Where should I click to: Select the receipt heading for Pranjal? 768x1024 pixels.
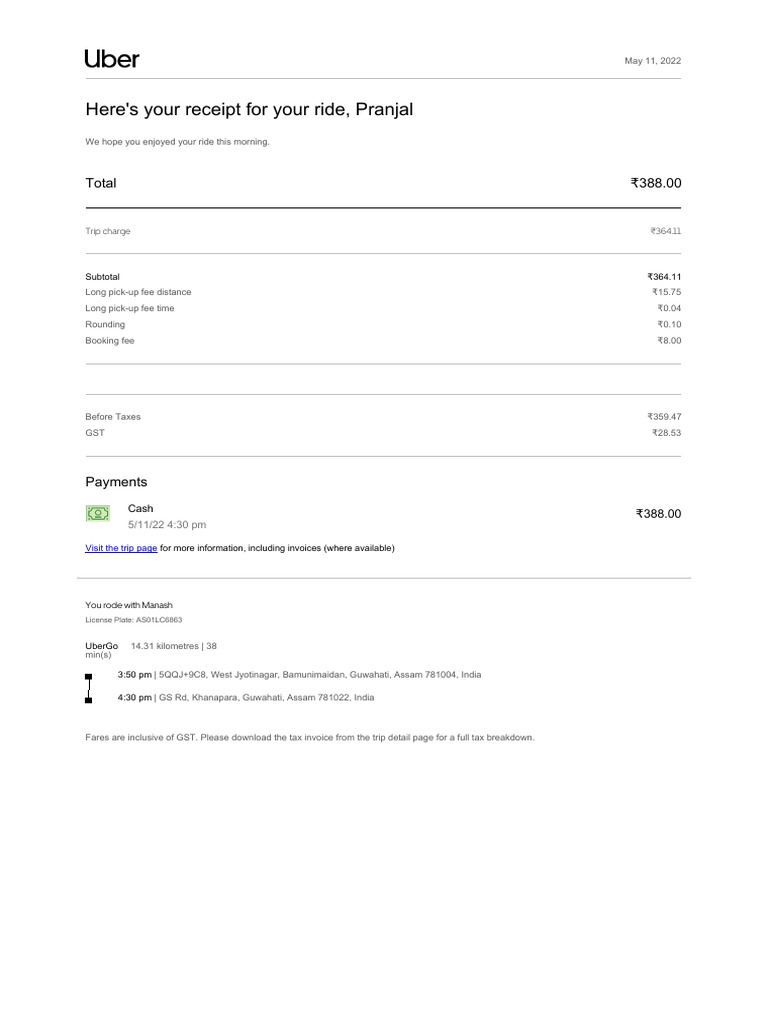coord(249,109)
